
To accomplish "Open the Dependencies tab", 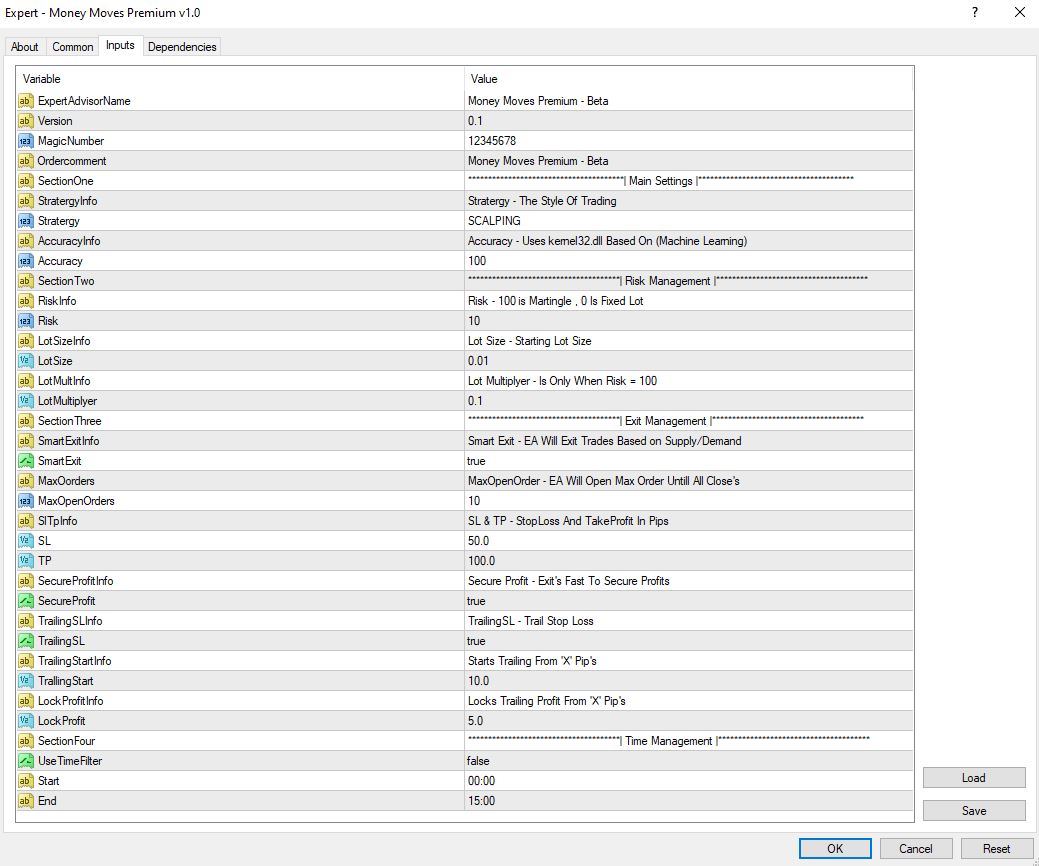I will (182, 47).
